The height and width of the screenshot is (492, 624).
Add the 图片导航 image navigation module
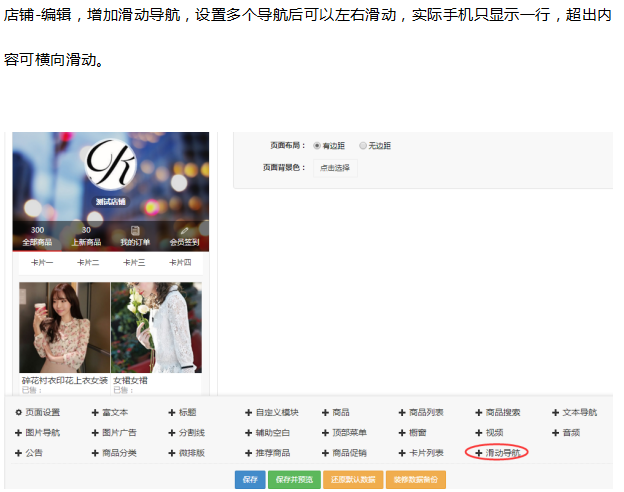(37, 432)
